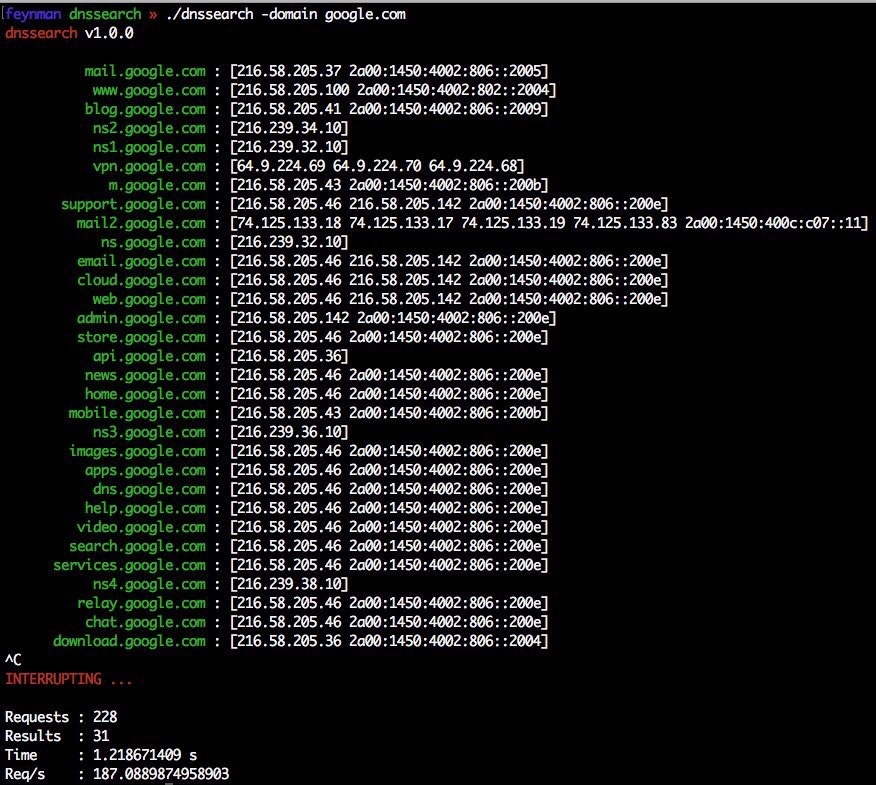876x785 pixels.
Task: Click the 'Requests : 228' statistic
Action: click(61, 717)
